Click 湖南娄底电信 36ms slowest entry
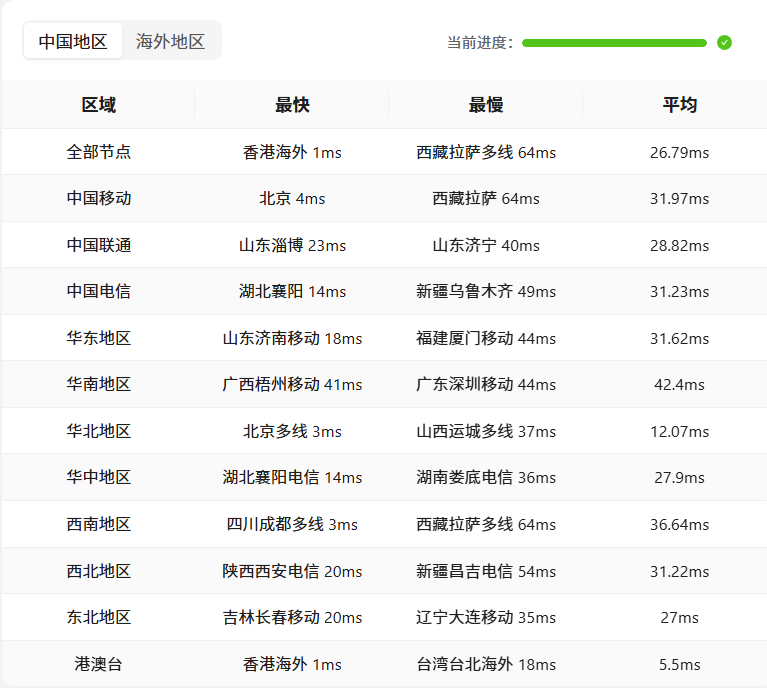Image resolution: width=767 pixels, height=688 pixels. pos(486,477)
